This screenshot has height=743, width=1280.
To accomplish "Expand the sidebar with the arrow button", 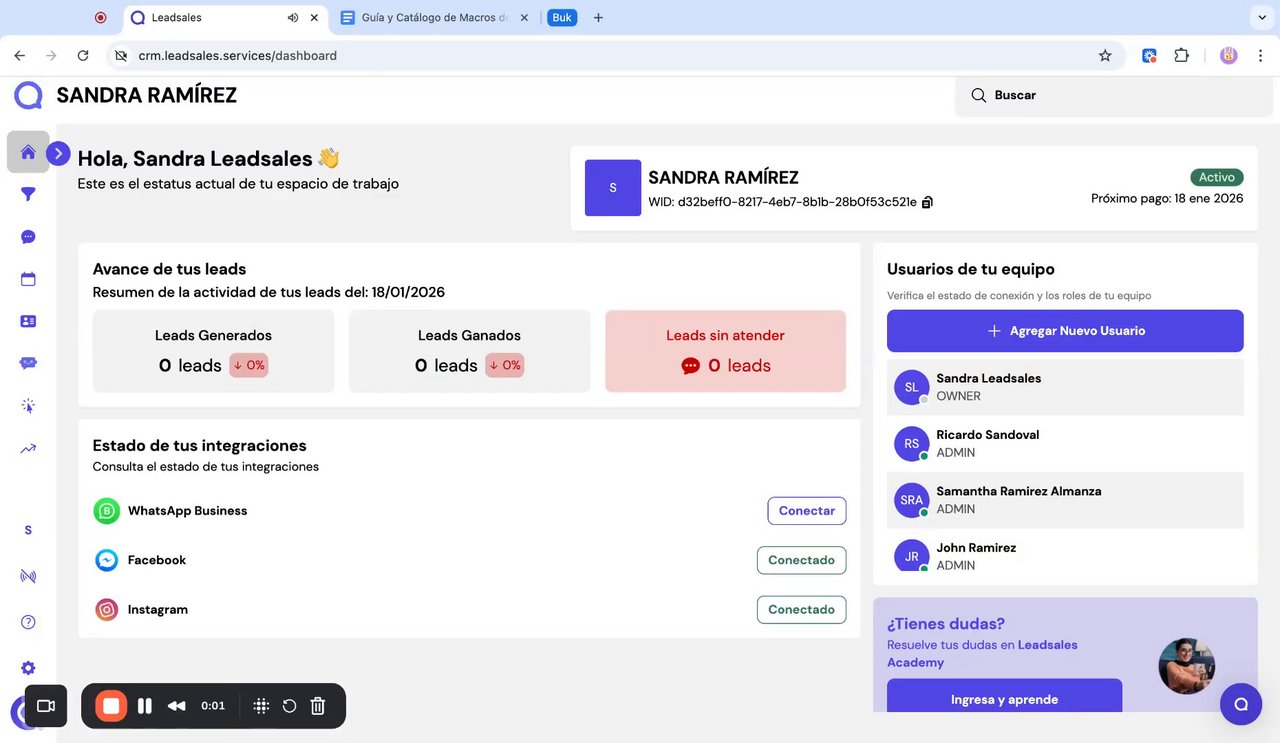I will pos(59,153).
